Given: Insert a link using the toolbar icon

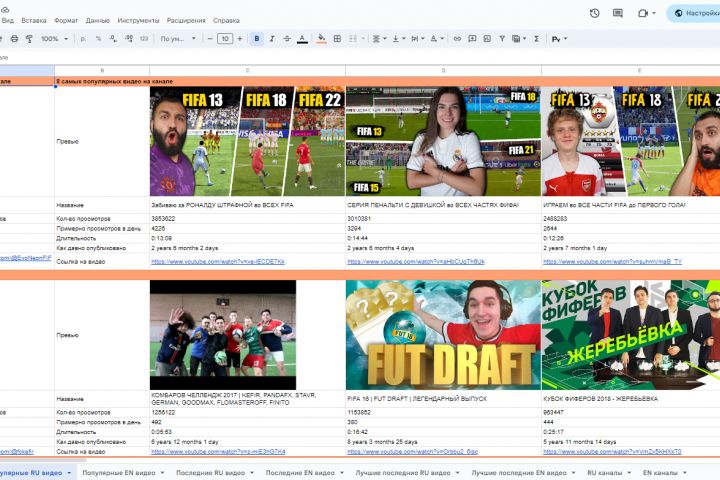Looking at the screenshot, I should [457, 39].
